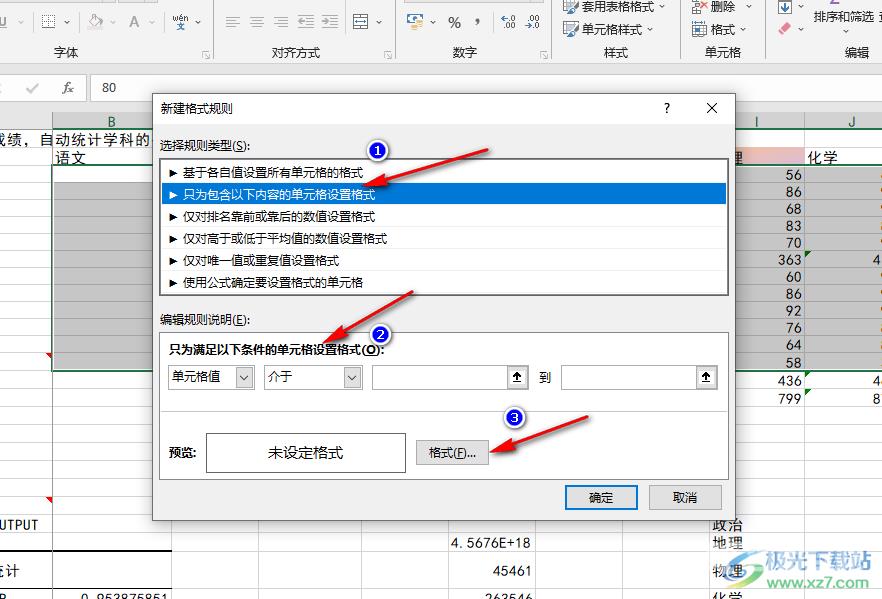This screenshot has width=882, height=599.
Task: Open borders dropdown arrow
Action: point(67,22)
